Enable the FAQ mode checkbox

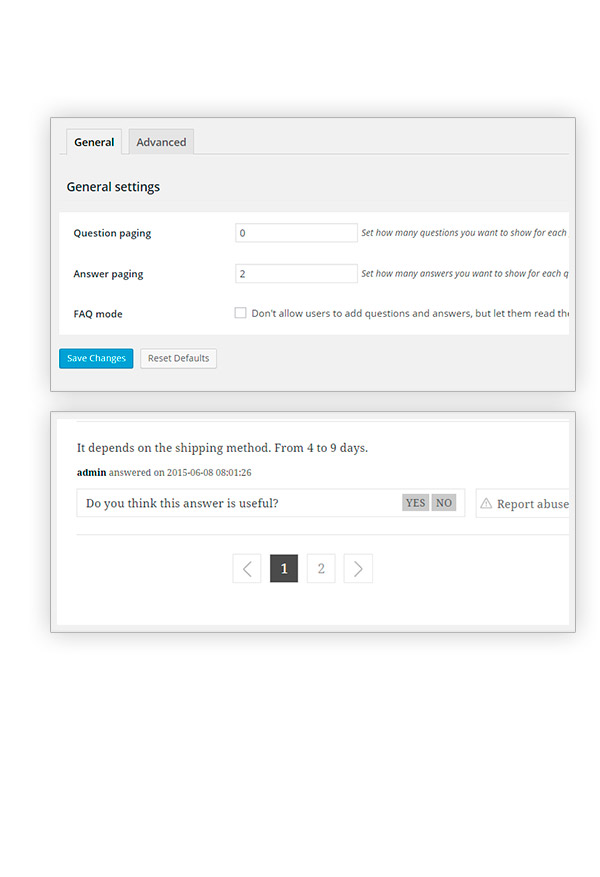point(240,313)
